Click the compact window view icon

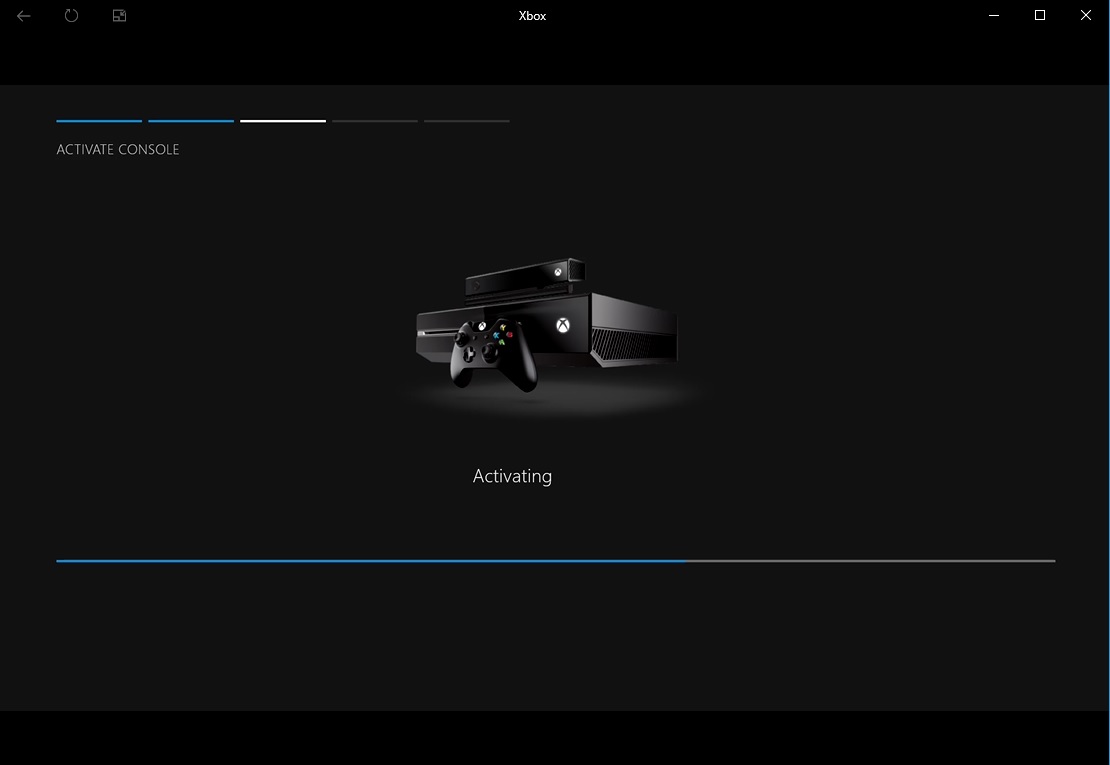coord(120,16)
